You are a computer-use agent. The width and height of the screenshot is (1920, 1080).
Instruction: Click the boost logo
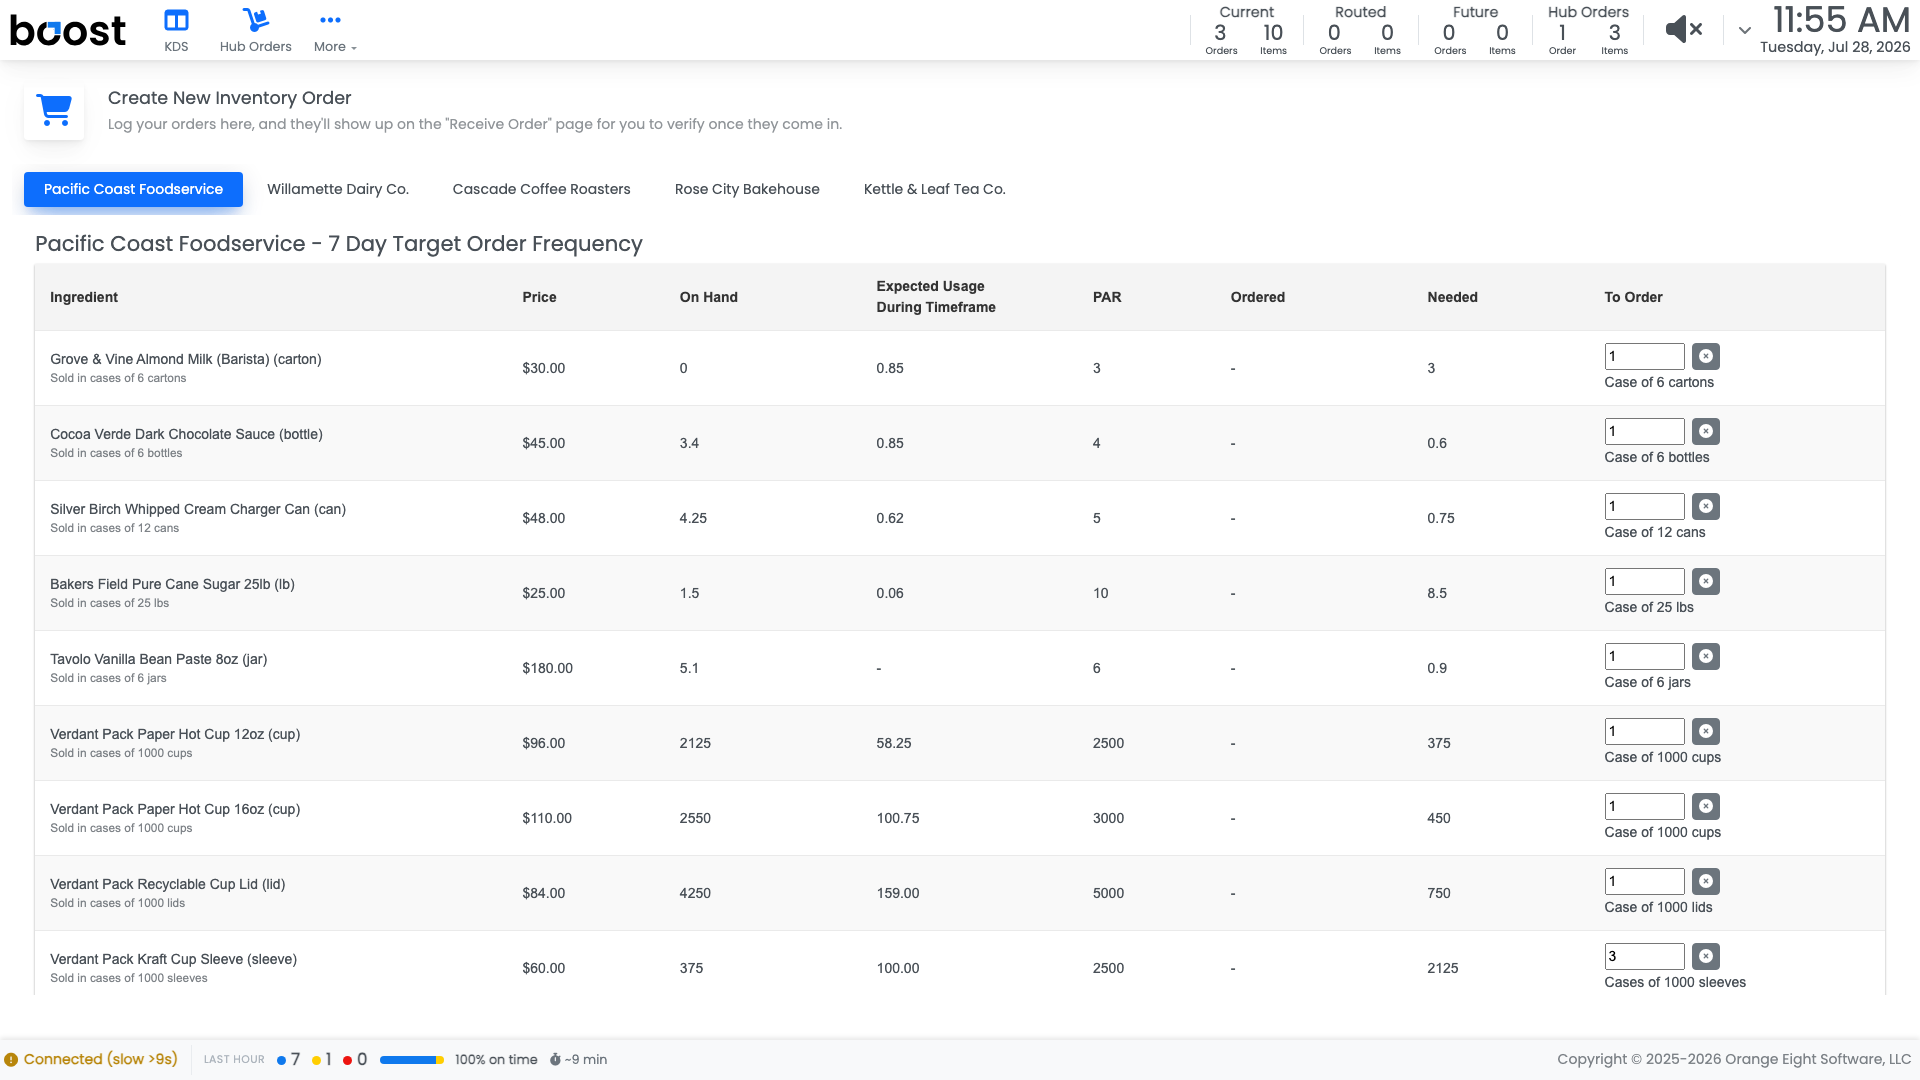point(68,30)
